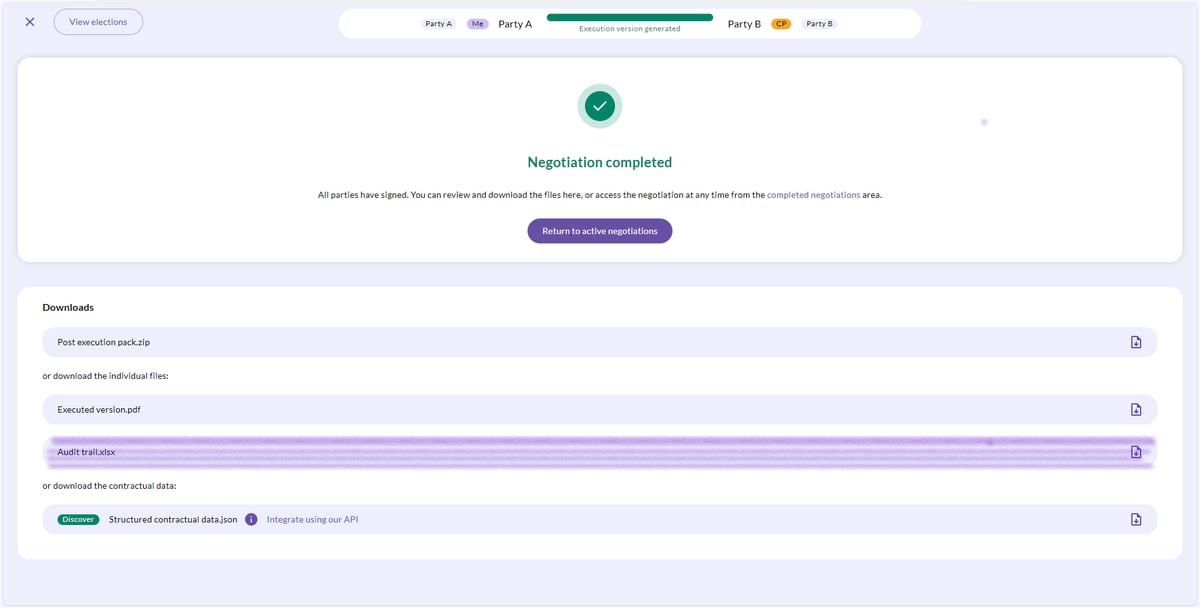
Task: Select the Post execution pack.zip row
Action: click(600, 342)
